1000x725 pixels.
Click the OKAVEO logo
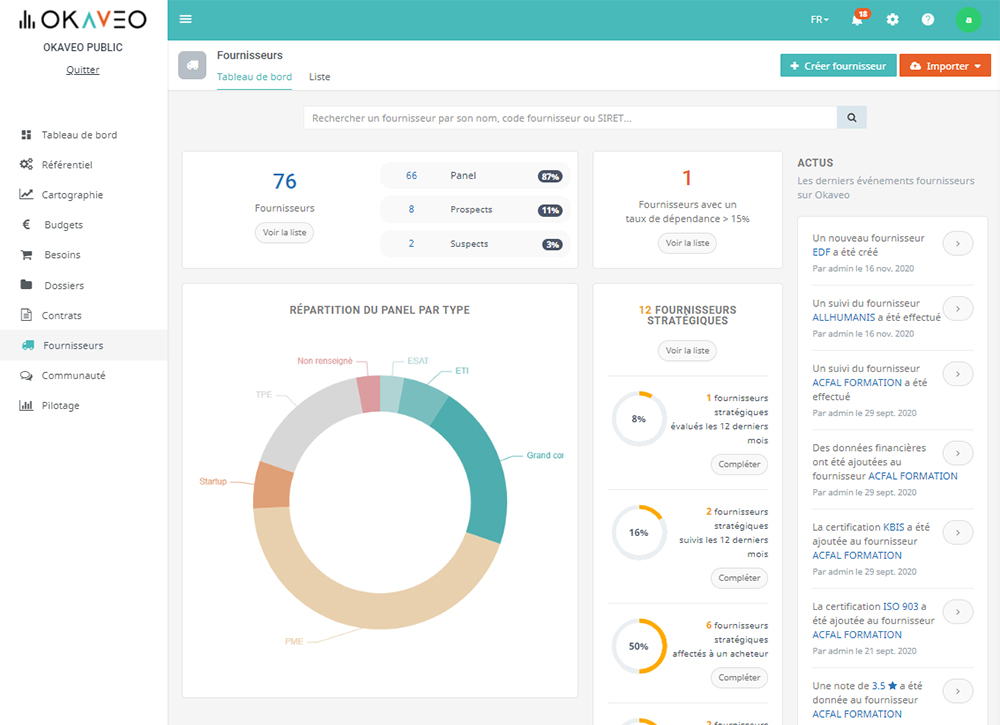[83, 20]
